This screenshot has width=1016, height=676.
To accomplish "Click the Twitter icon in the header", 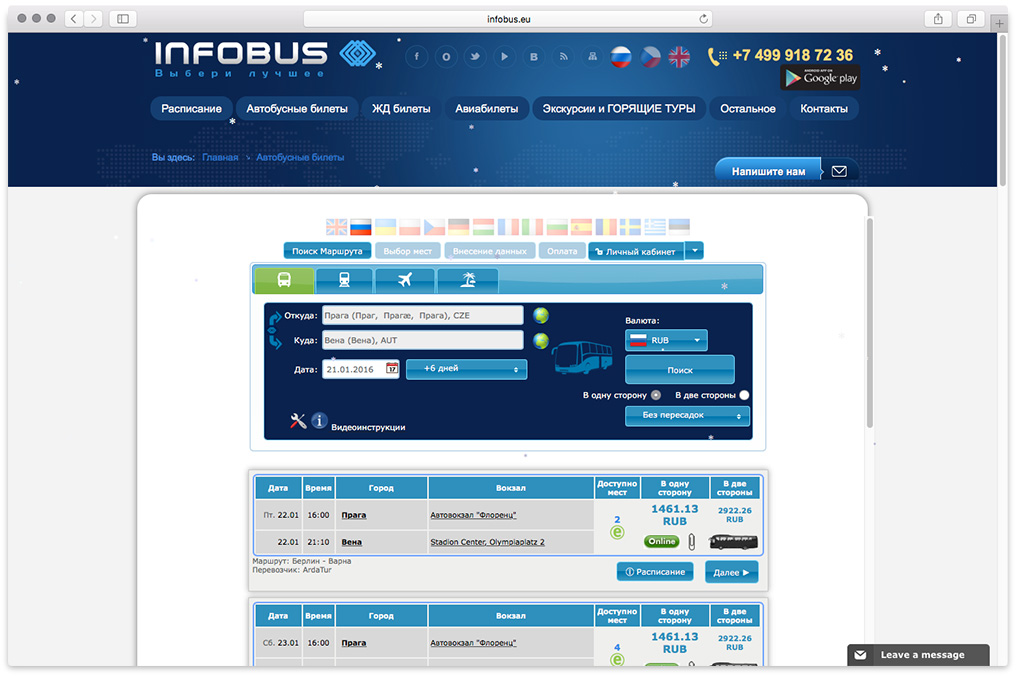I will [x=475, y=57].
